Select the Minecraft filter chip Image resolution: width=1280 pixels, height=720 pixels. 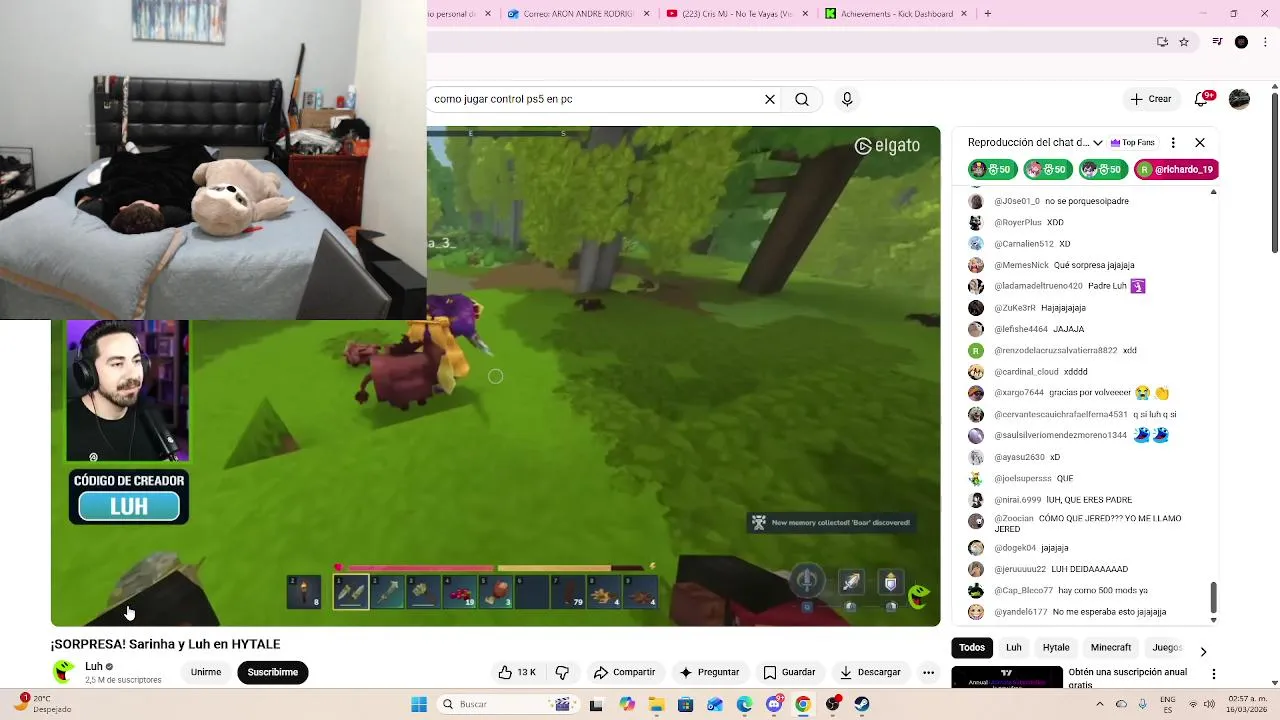pyautogui.click(x=1111, y=647)
